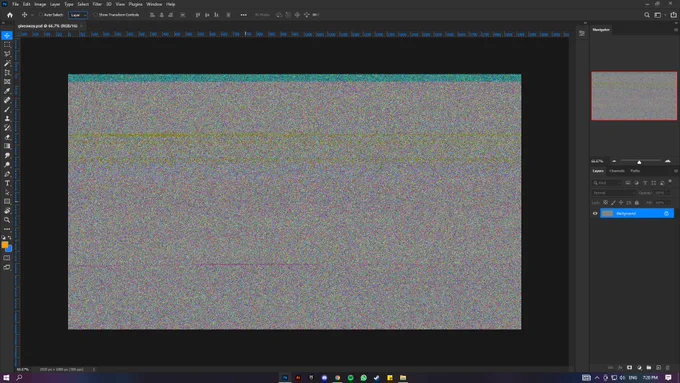
Task: Toggle lock all on the layer
Action: 637,203
